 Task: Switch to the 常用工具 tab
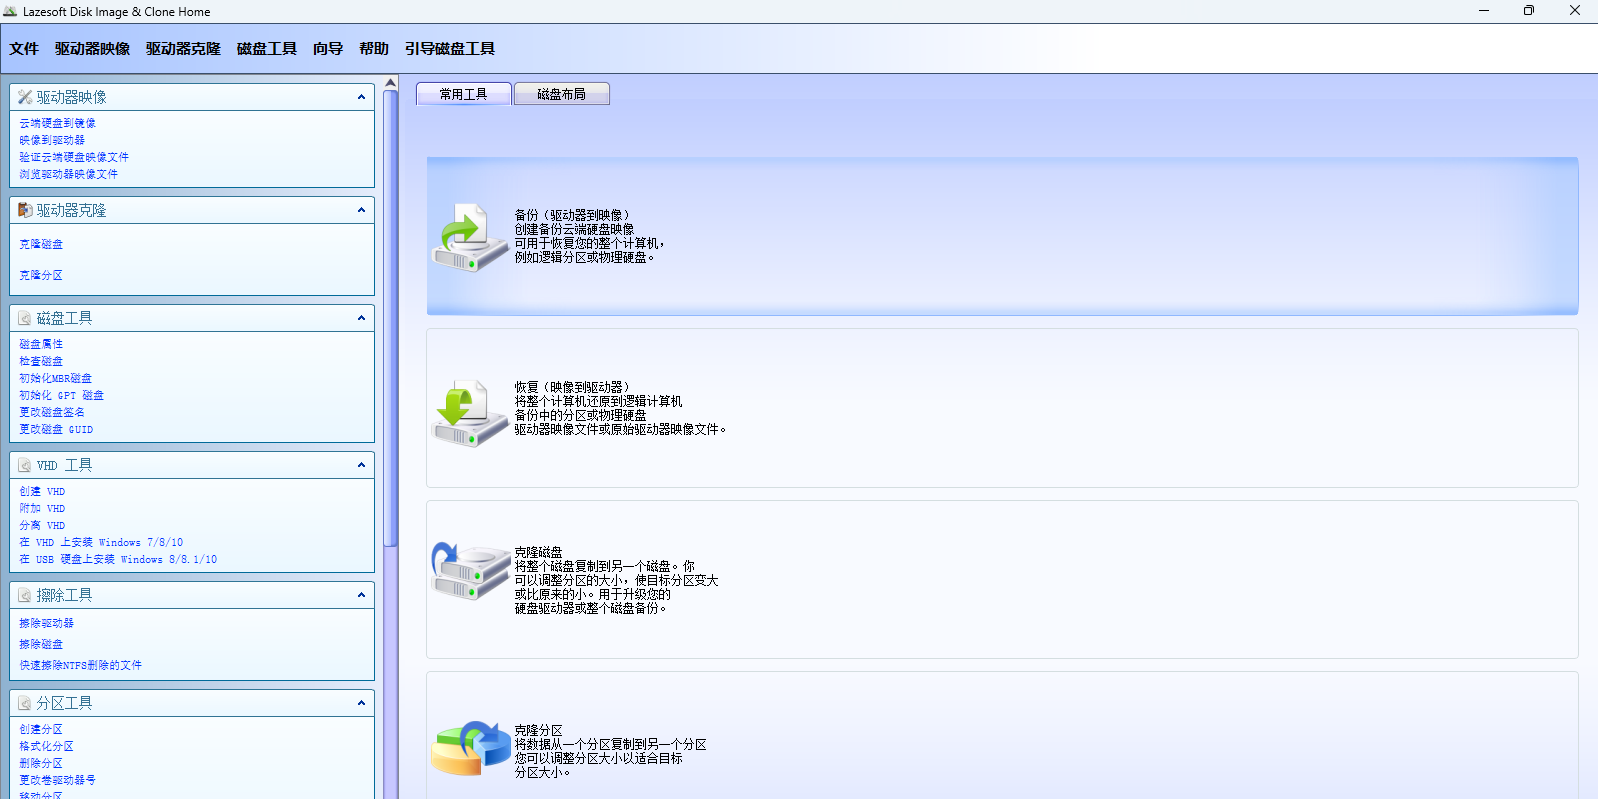click(x=463, y=94)
